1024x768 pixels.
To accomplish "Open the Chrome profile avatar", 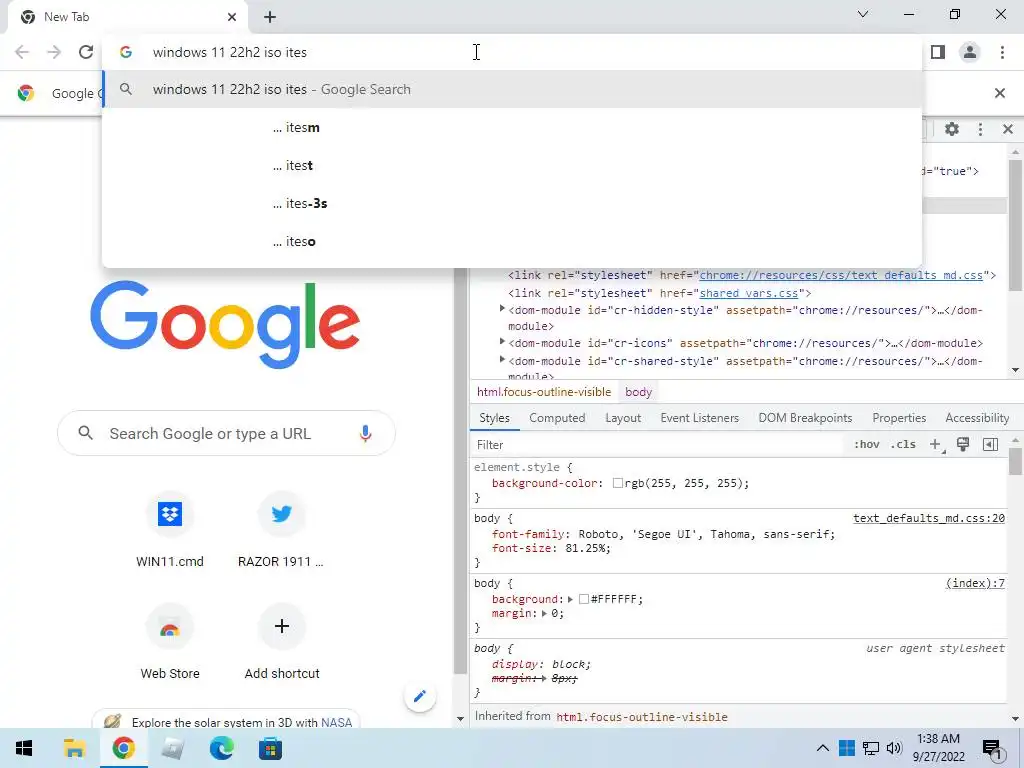I will 970,52.
